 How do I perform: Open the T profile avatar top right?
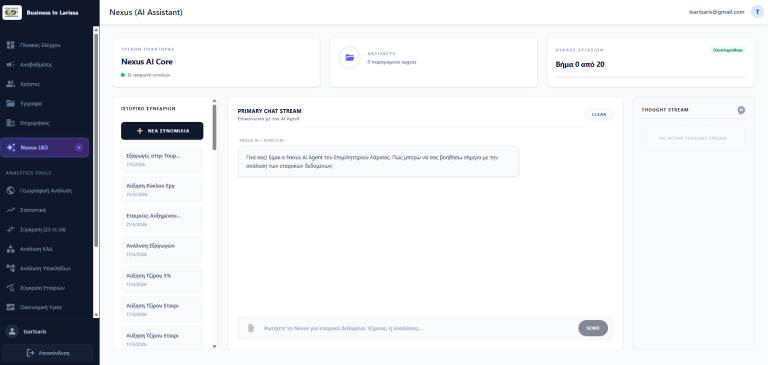757,12
